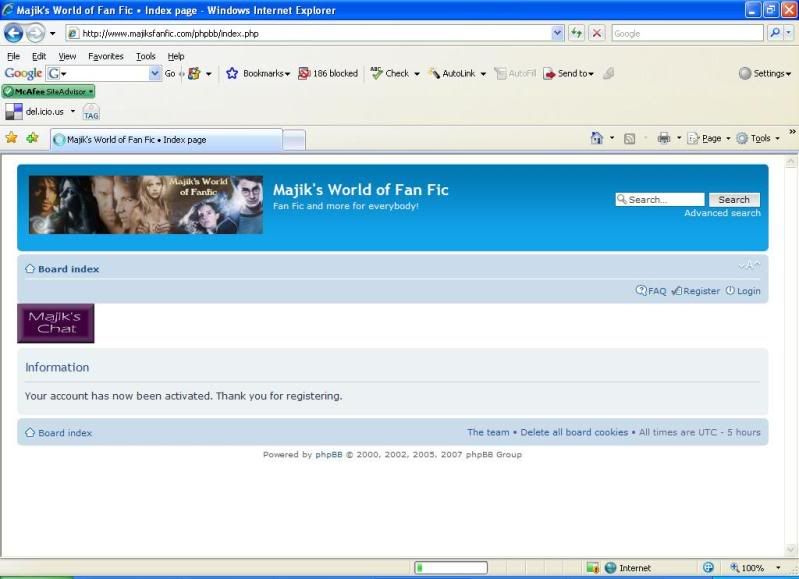Screen dimensions: 799x579
Task: Open the Favorites menu
Action: click(x=105, y=56)
